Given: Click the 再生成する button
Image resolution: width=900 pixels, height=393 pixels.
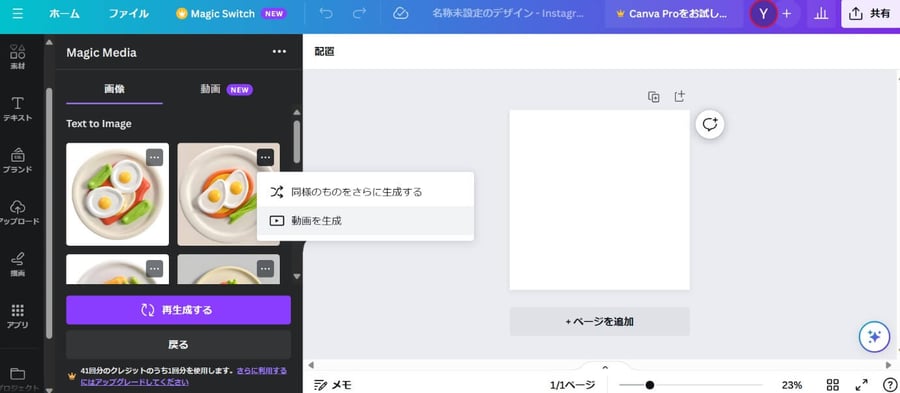Looking at the screenshot, I should point(179,310).
